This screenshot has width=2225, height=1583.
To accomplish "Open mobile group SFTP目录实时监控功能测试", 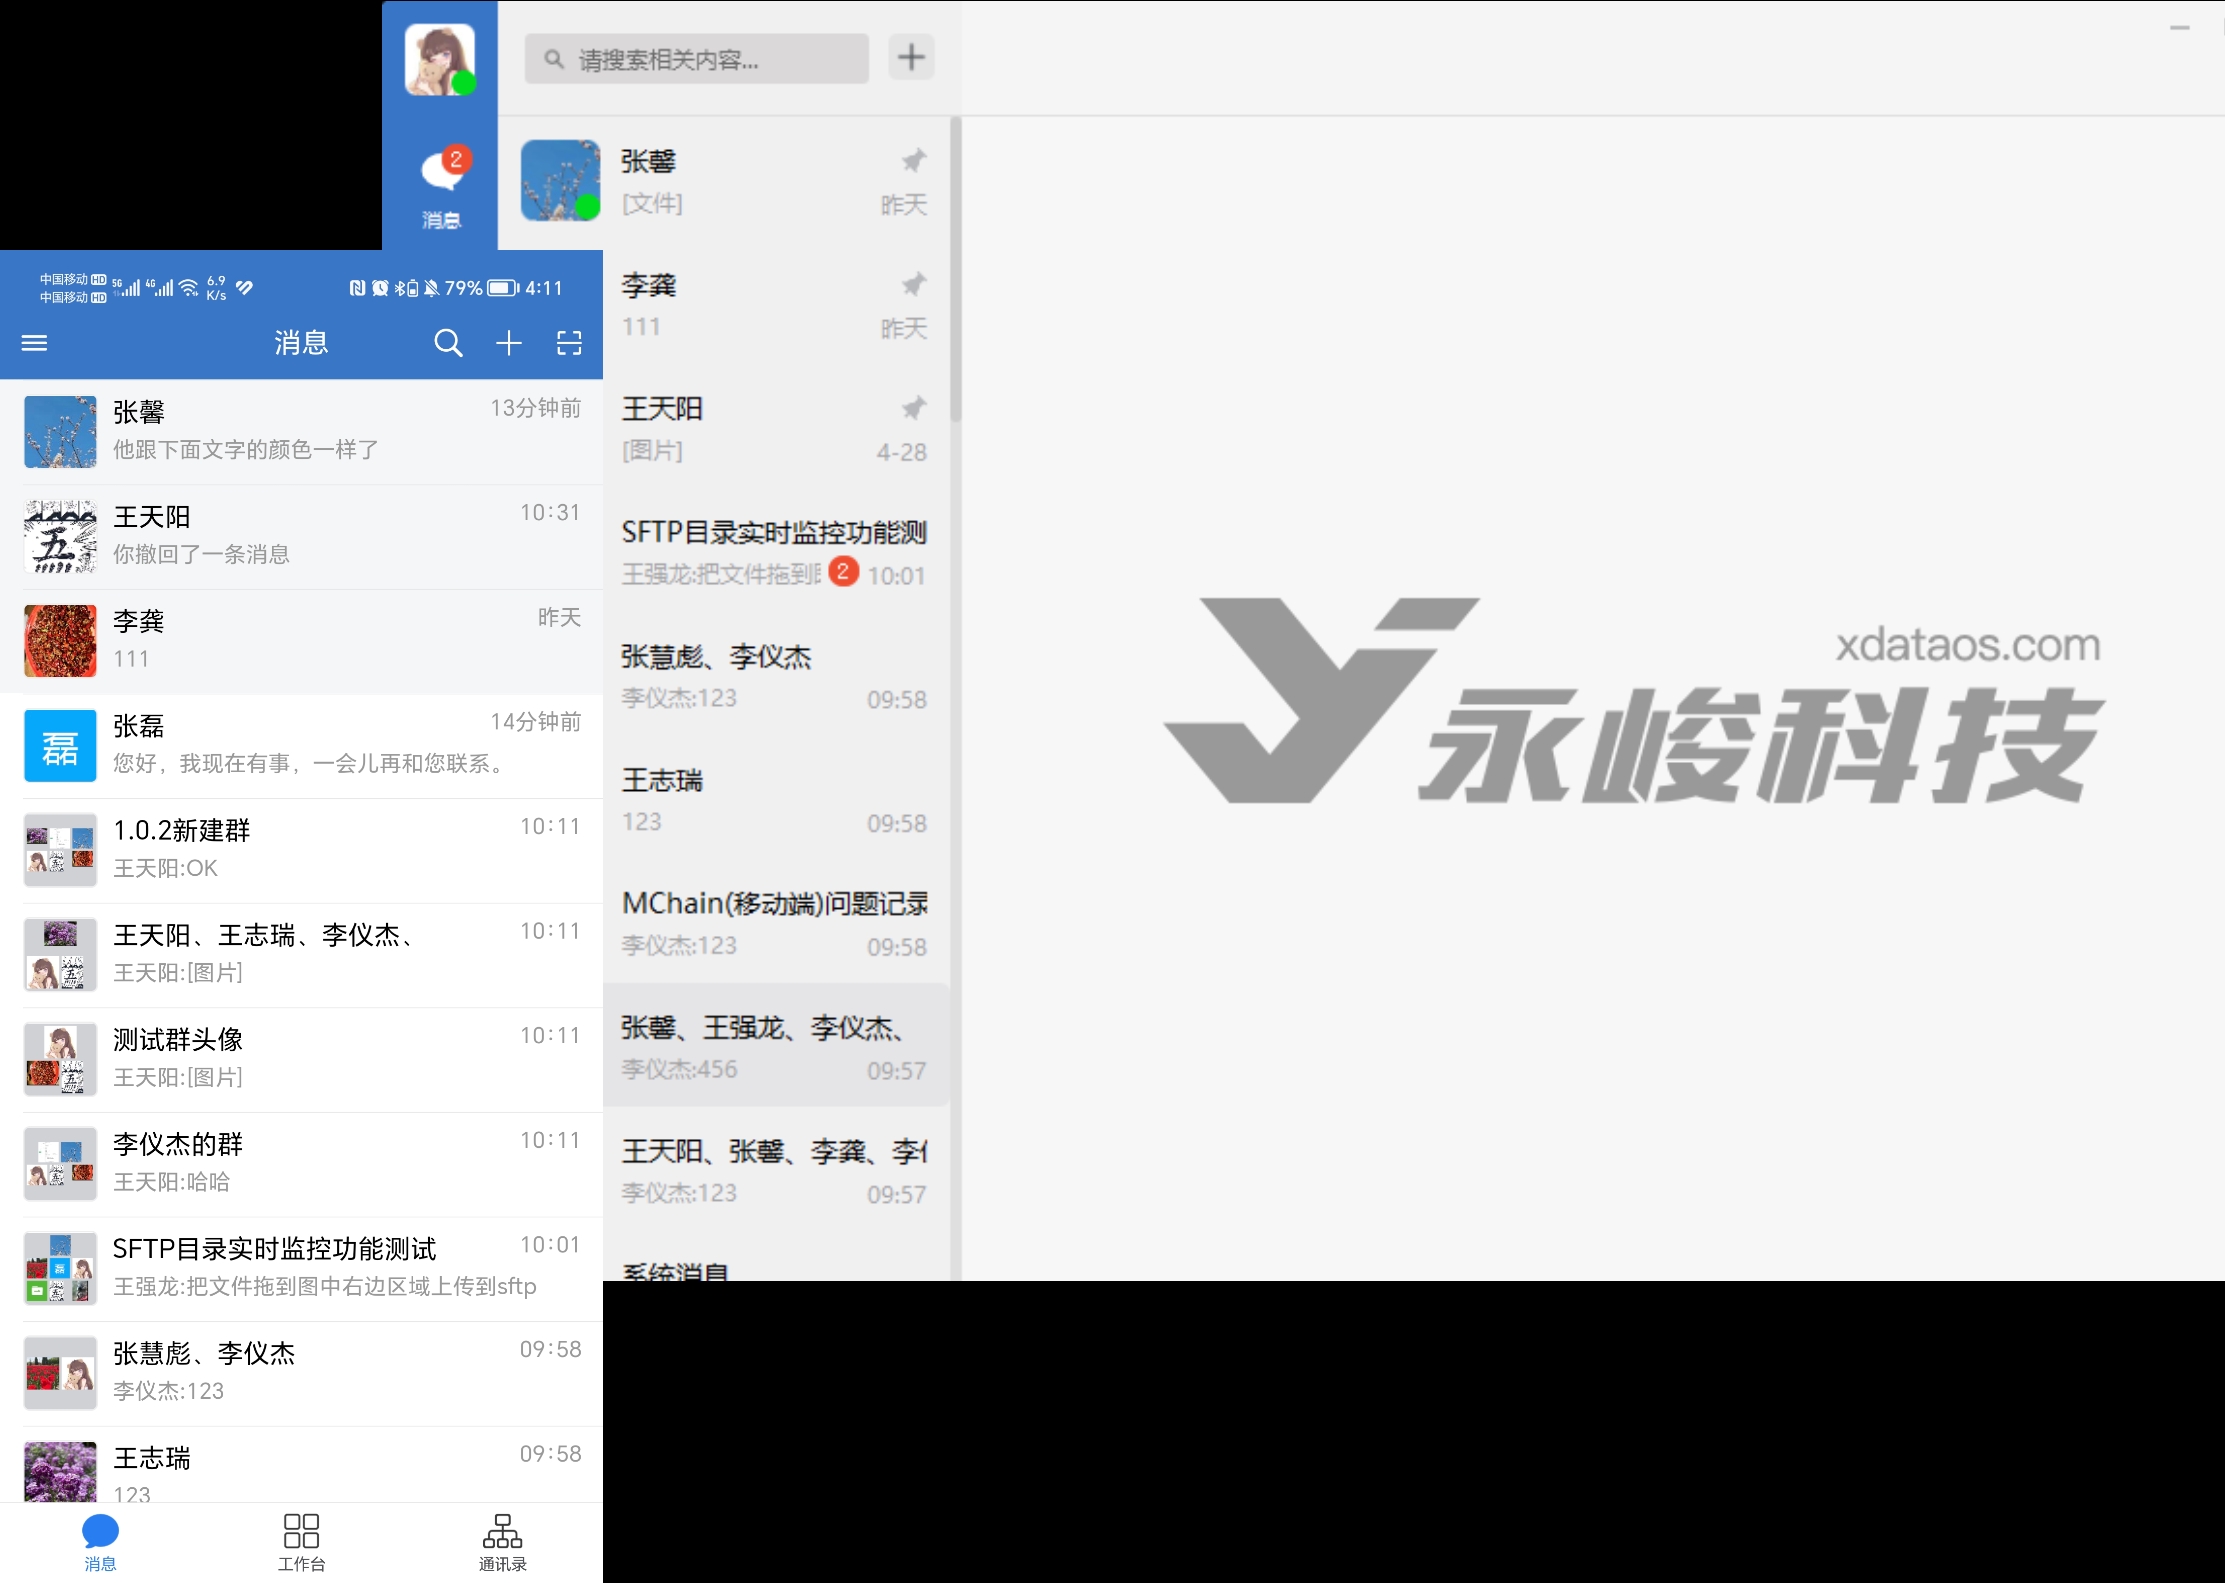I will [x=301, y=1269].
